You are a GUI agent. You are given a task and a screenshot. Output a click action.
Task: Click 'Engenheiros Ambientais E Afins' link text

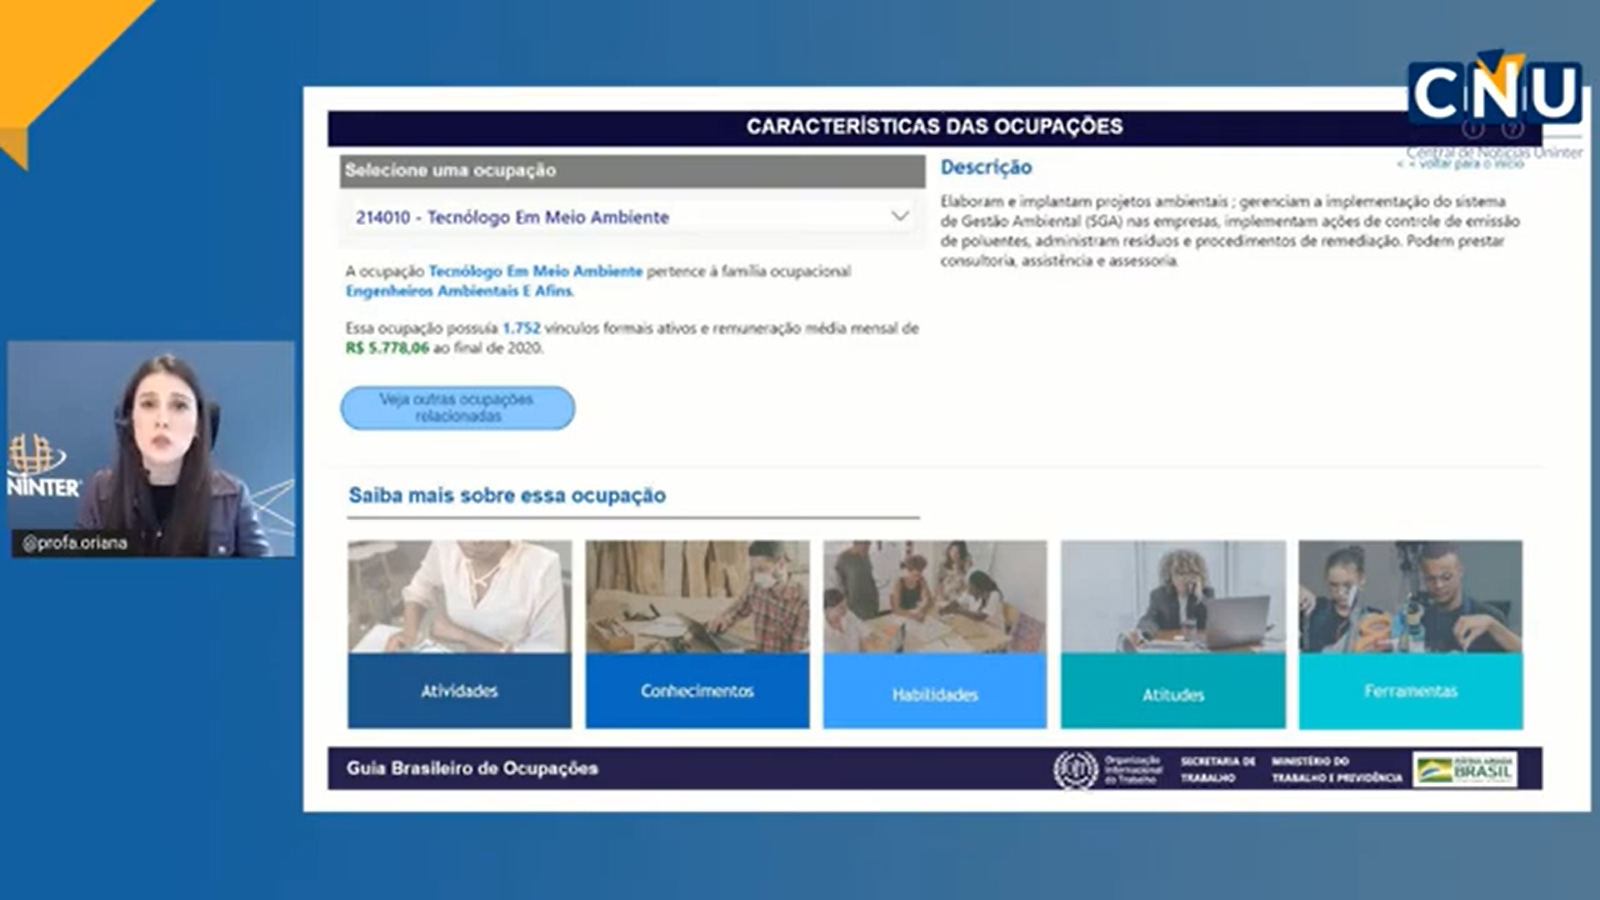[459, 291]
